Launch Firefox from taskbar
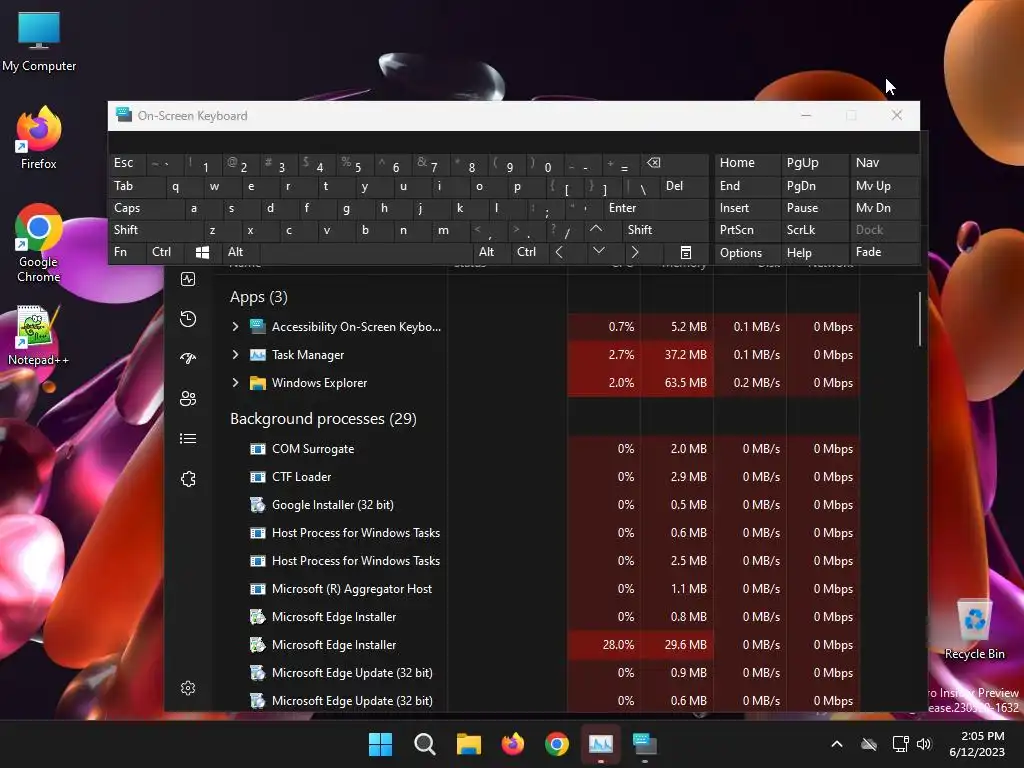This screenshot has width=1024, height=768. click(513, 744)
